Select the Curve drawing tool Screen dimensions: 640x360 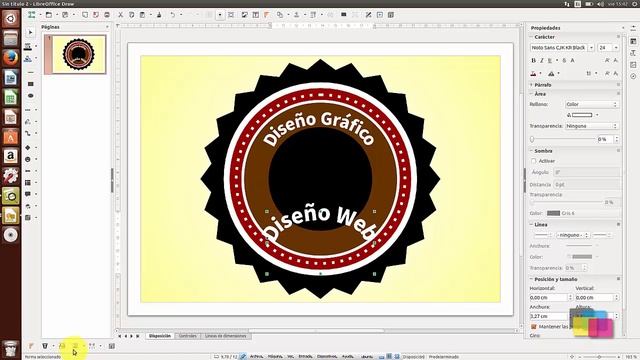coord(28,122)
